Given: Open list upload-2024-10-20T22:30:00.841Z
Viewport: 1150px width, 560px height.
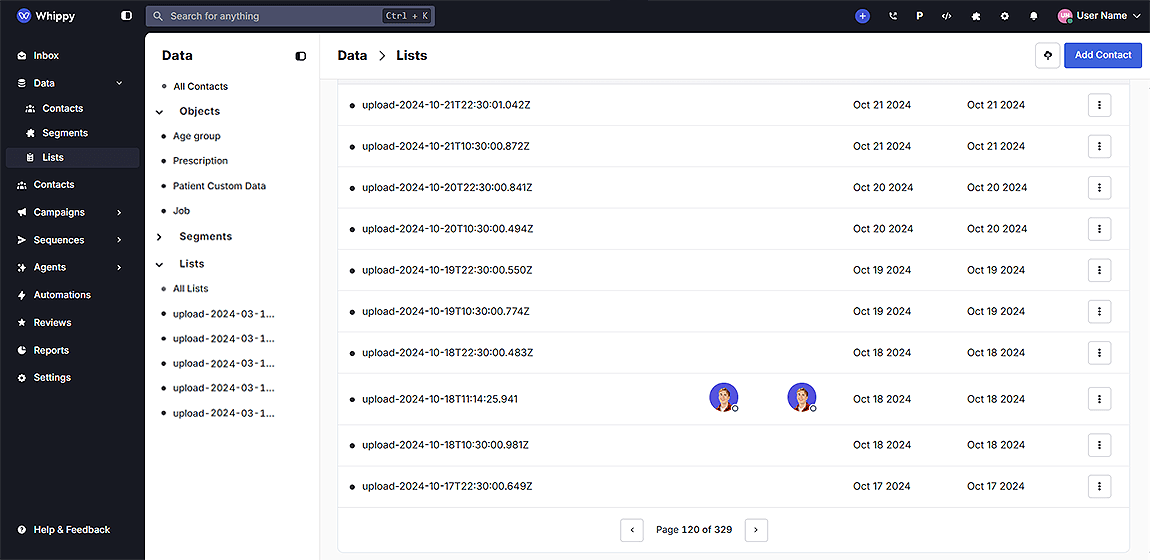Looking at the screenshot, I should [x=447, y=188].
